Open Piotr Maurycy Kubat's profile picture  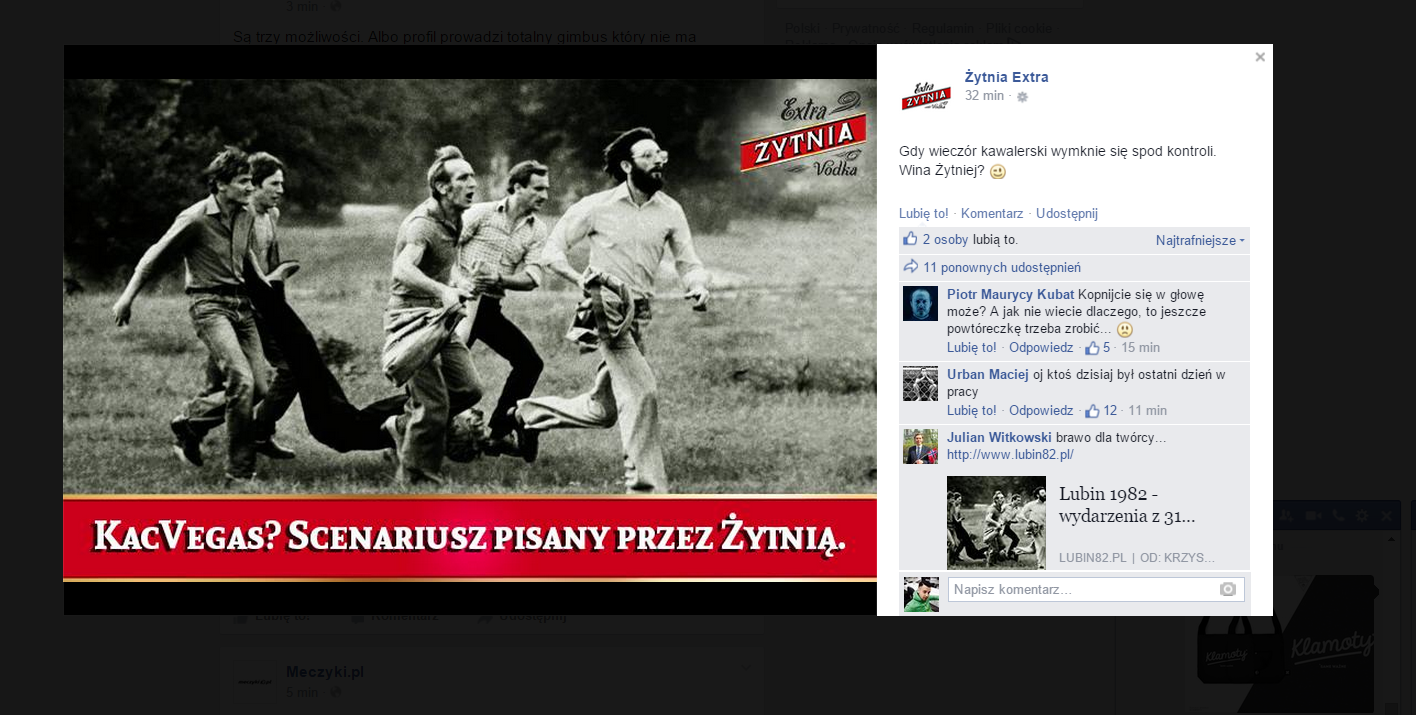pos(920,303)
